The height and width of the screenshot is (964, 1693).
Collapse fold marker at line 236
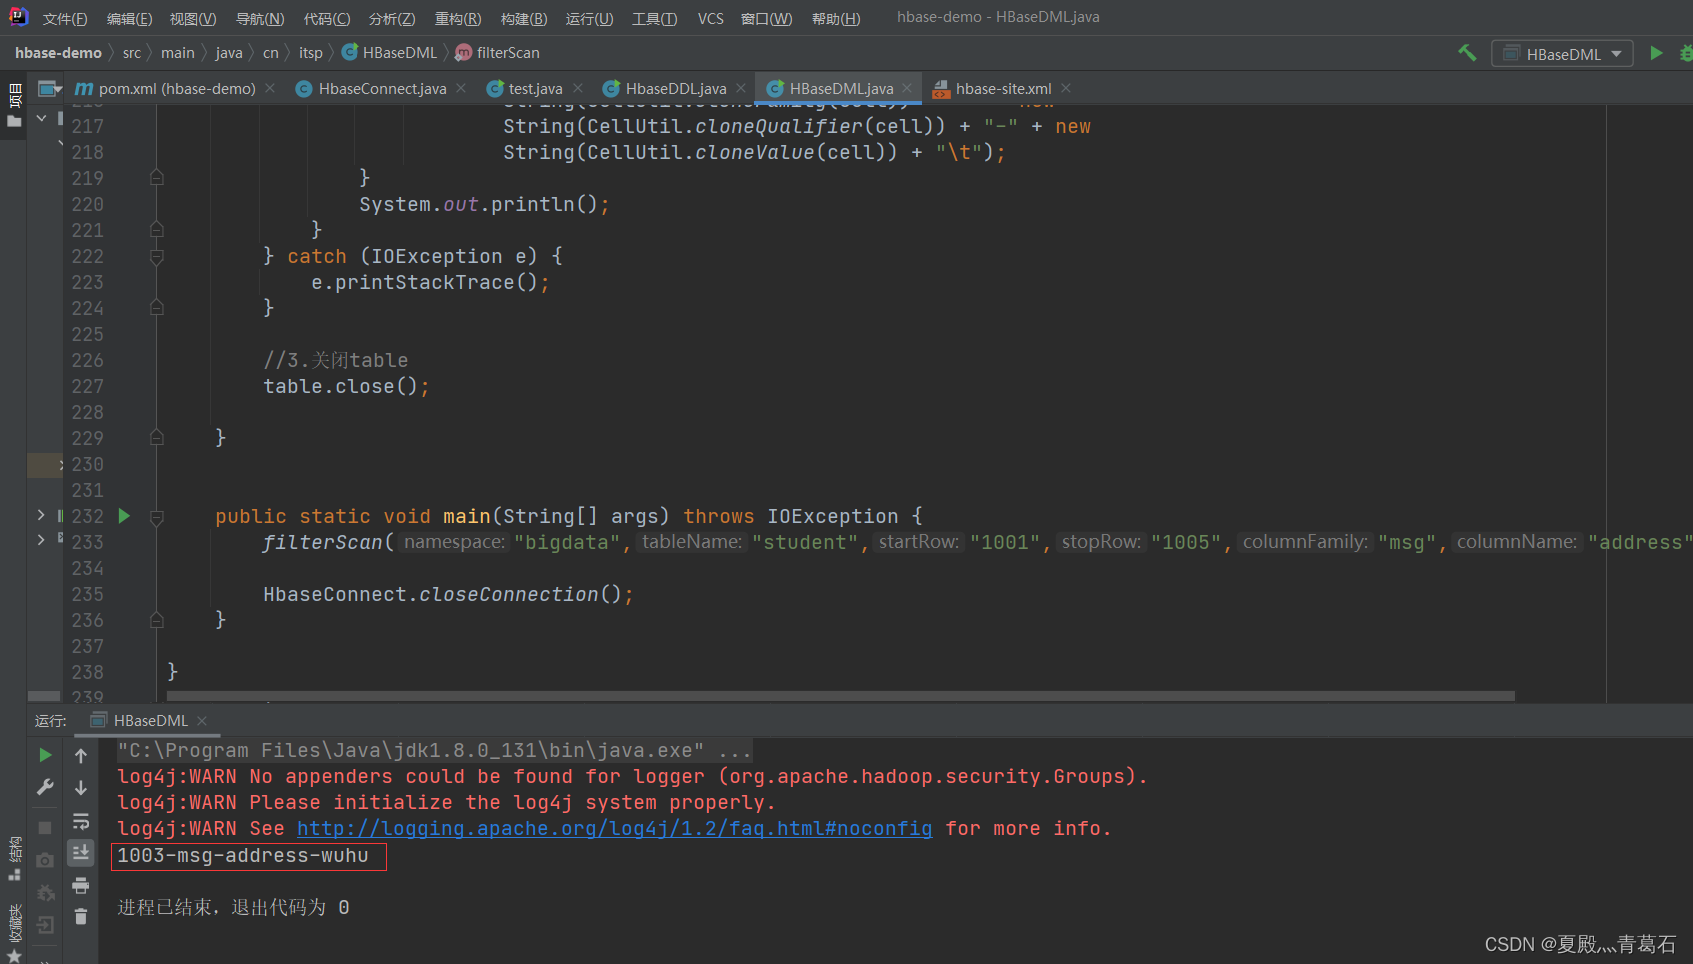(x=157, y=620)
